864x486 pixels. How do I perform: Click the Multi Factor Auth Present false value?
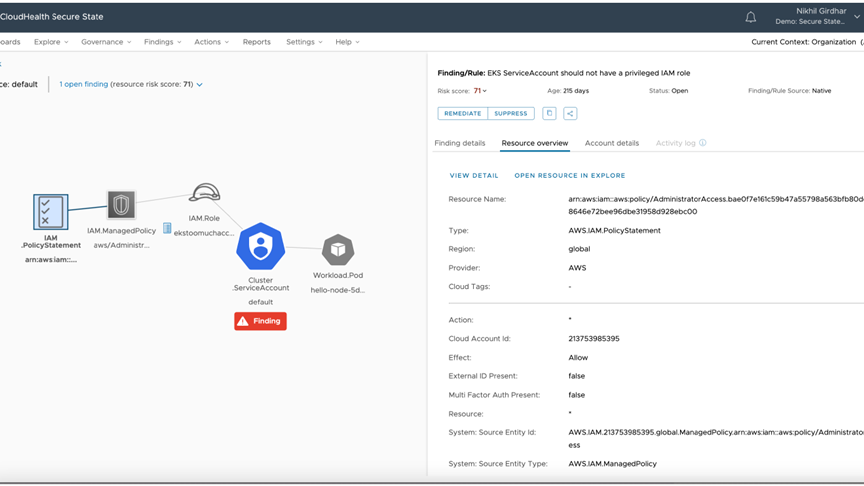(576, 395)
